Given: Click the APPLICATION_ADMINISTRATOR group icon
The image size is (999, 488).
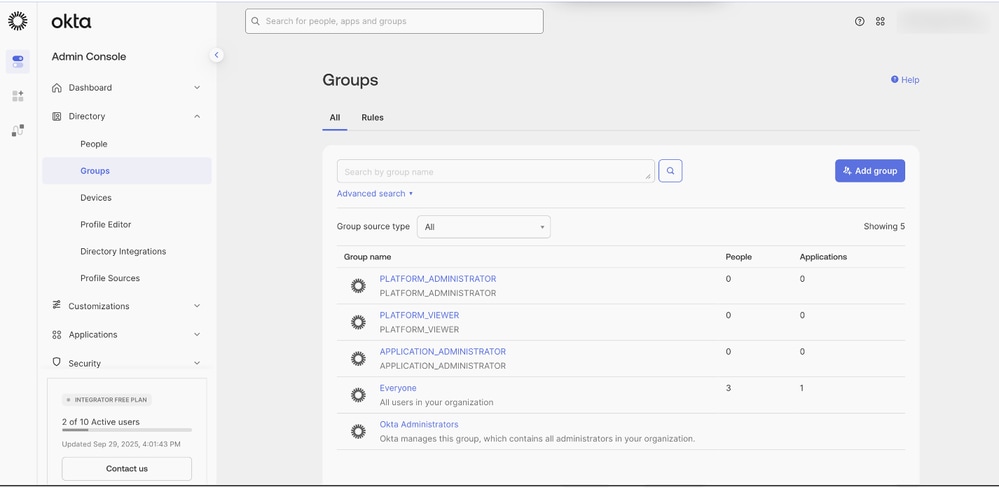Looking at the screenshot, I should coord(358,359).
